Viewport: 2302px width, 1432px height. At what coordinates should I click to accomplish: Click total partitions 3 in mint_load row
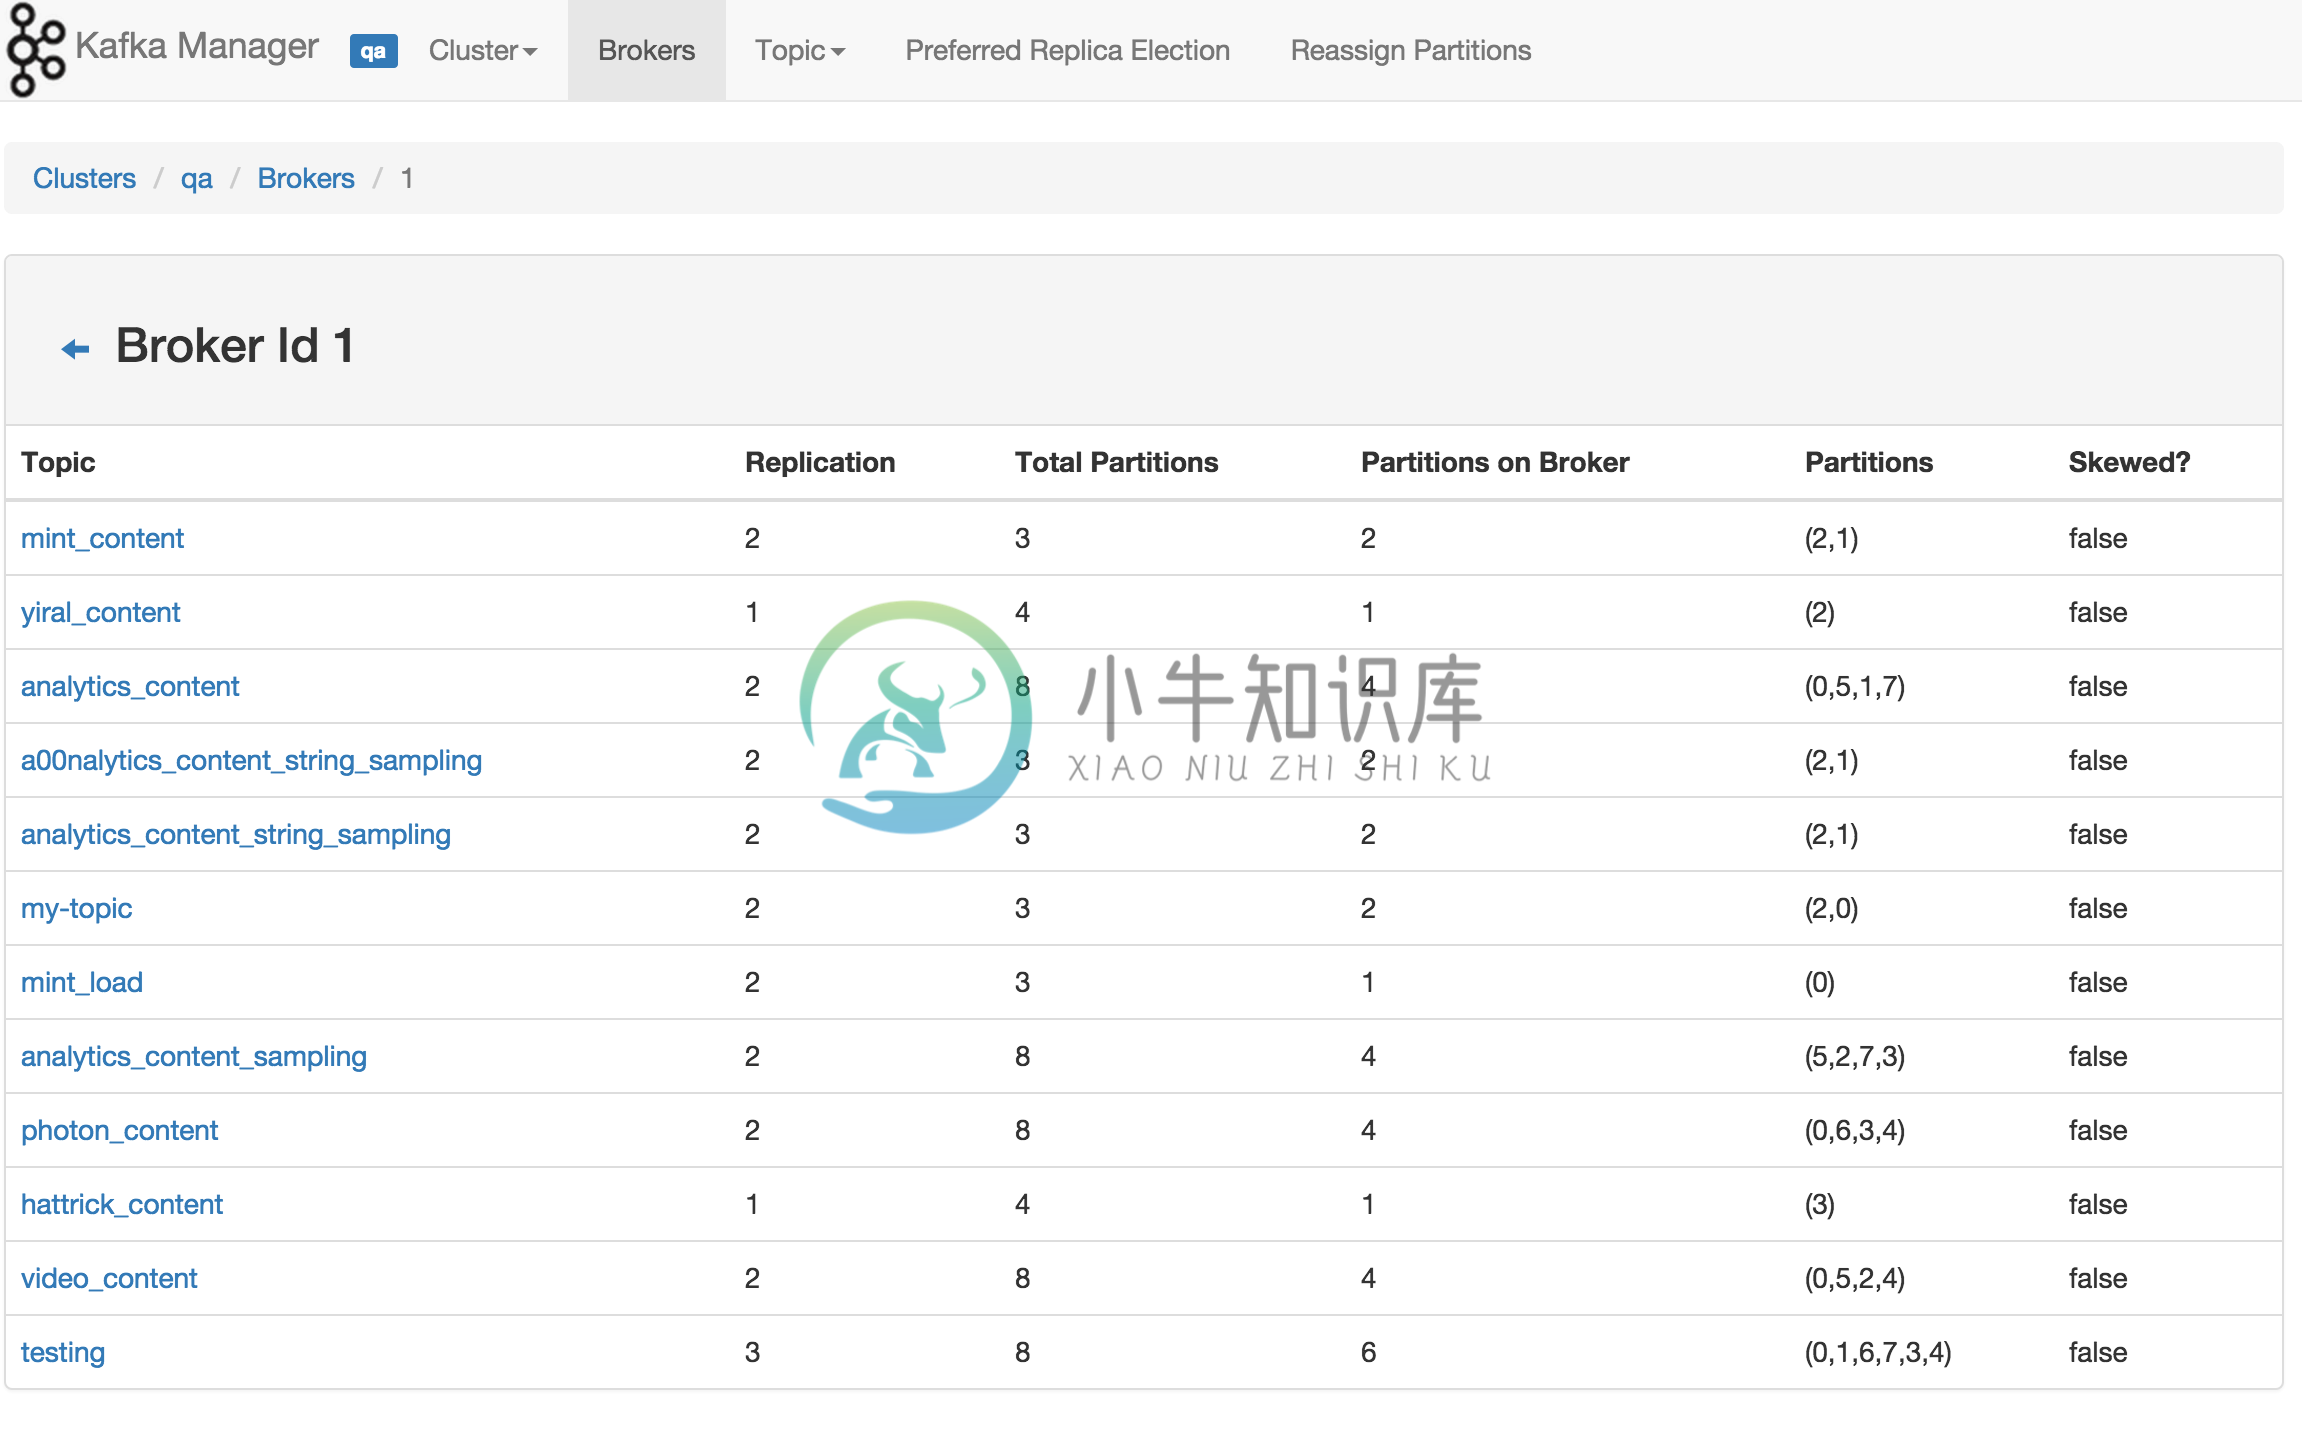tap(1022, 982)
